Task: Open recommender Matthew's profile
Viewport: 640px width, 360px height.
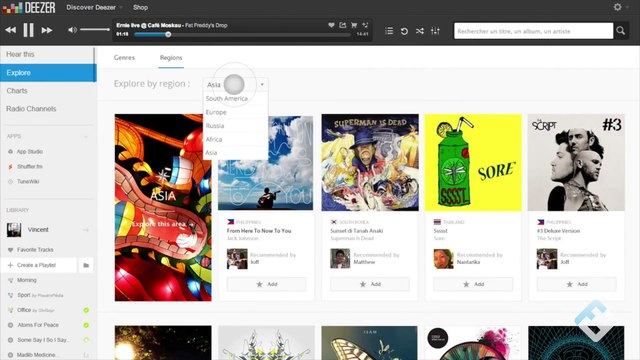Action: click(x=364, y=262)
